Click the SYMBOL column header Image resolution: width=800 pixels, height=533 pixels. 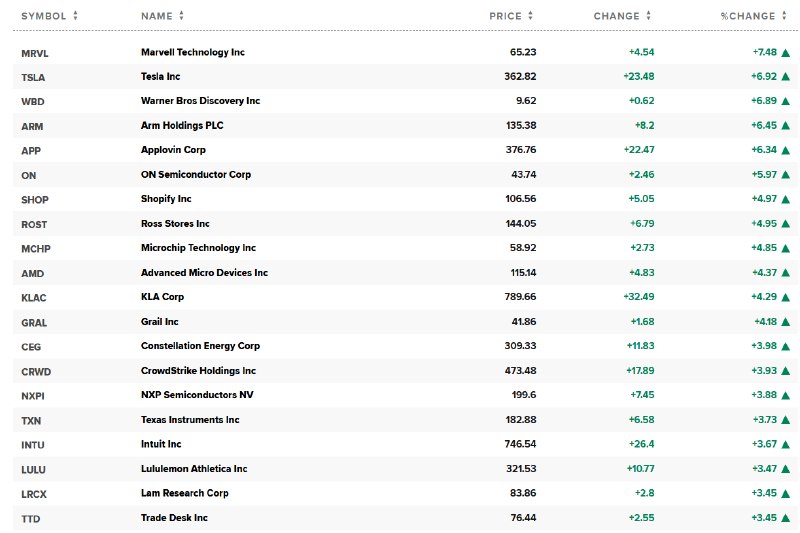point(44,16)
